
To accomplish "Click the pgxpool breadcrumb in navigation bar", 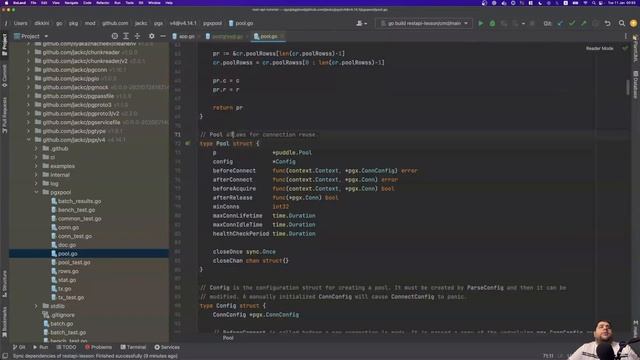I will pyautogui.click(x=213, y=24).
